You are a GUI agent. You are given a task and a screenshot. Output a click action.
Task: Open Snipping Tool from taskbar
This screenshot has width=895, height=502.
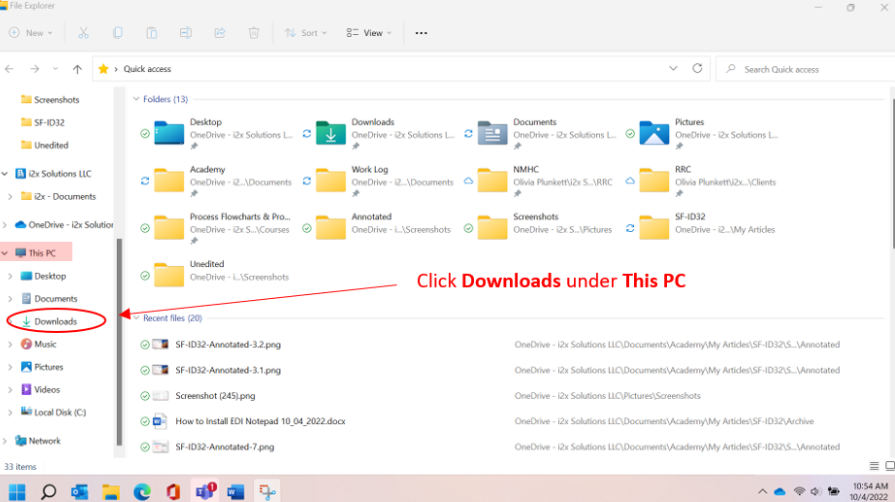pyautogui.click(x=267, y=492)
